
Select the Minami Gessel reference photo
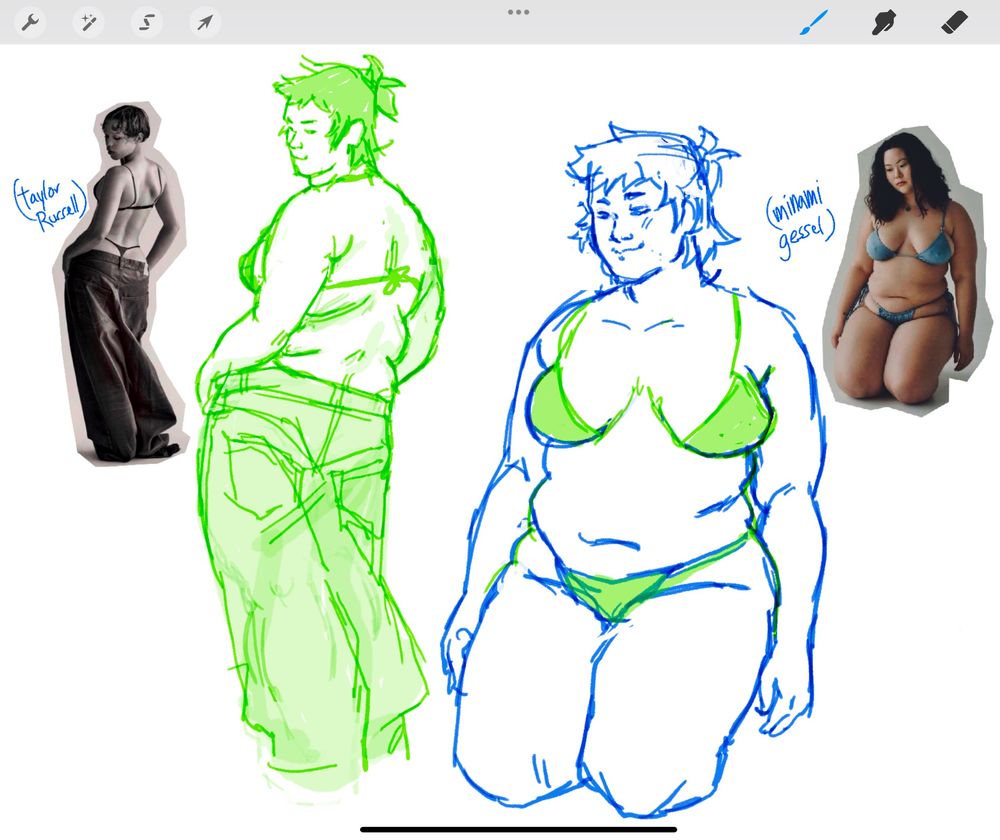[x=900, y=270]
